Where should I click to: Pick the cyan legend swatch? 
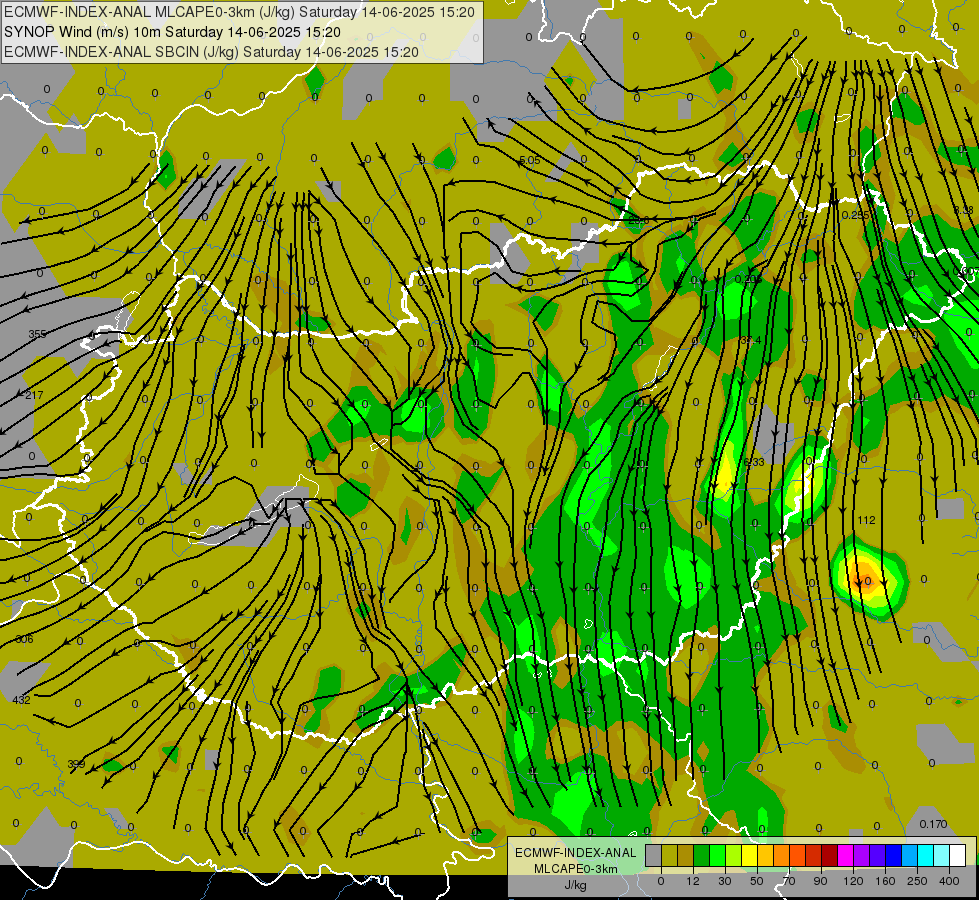coord(926,855)
